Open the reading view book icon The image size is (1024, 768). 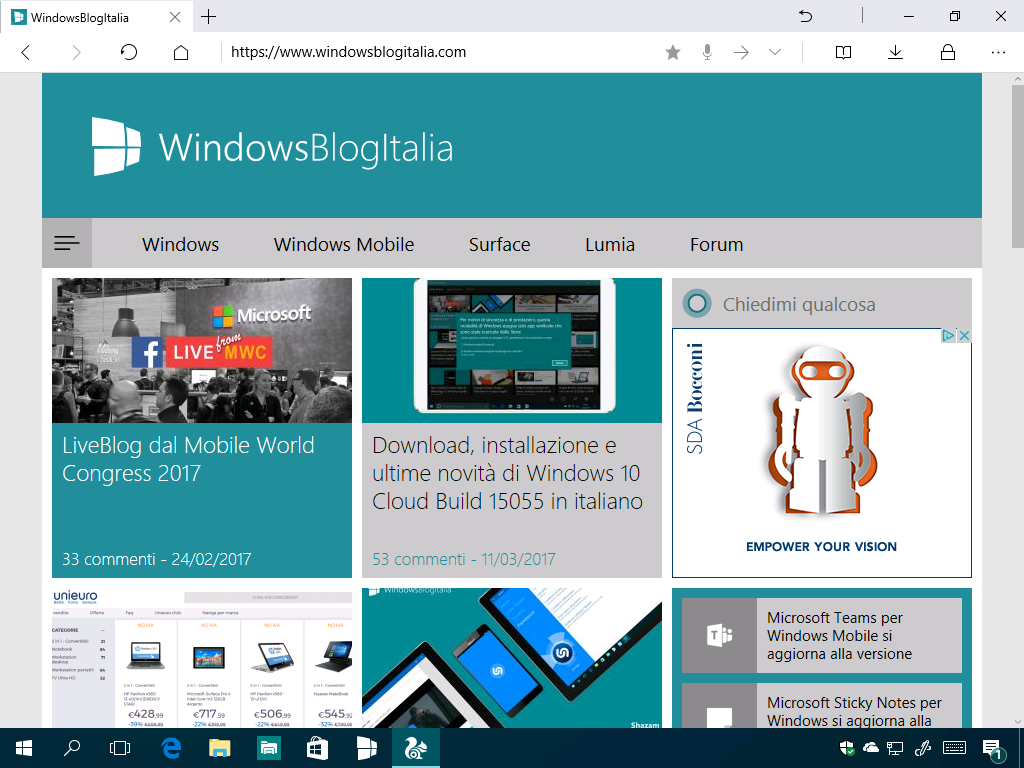click(843, 52)
